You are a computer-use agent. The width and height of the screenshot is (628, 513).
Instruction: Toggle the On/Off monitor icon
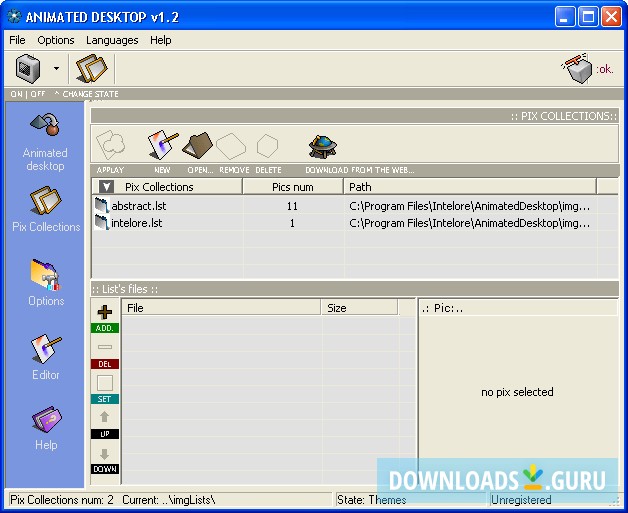[28, 68]
